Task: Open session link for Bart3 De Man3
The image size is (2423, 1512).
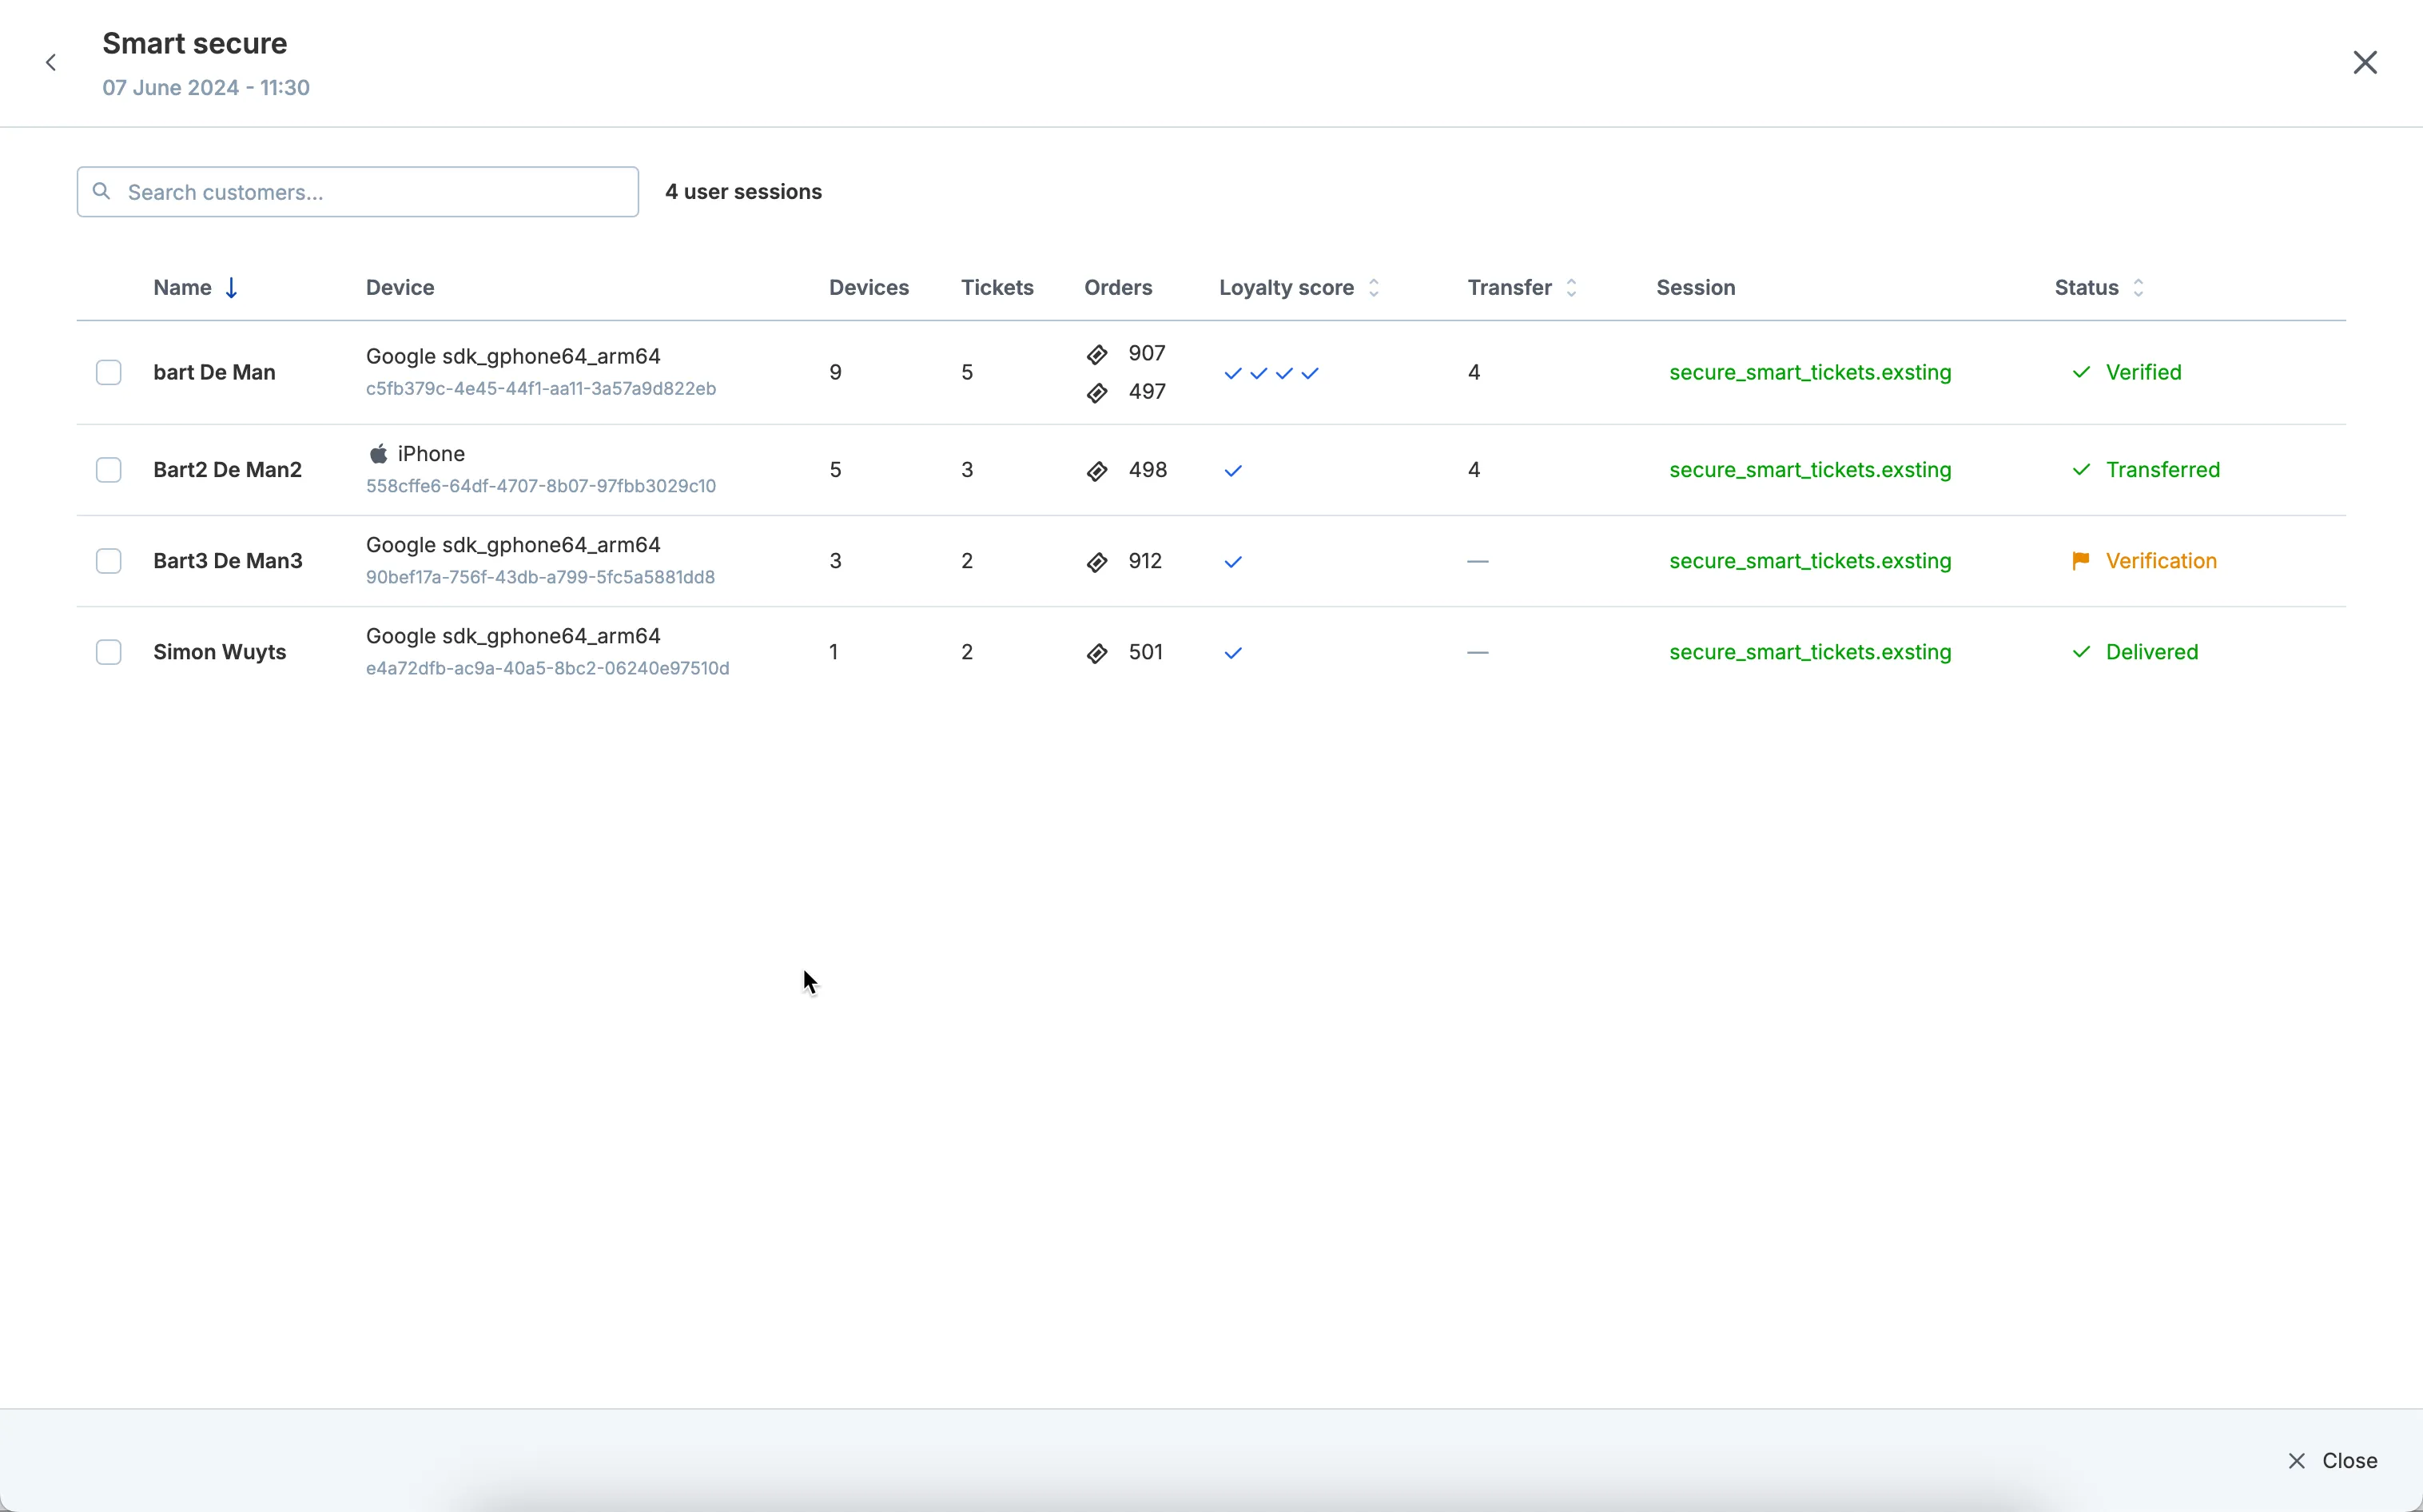Action: [1810, 561]
